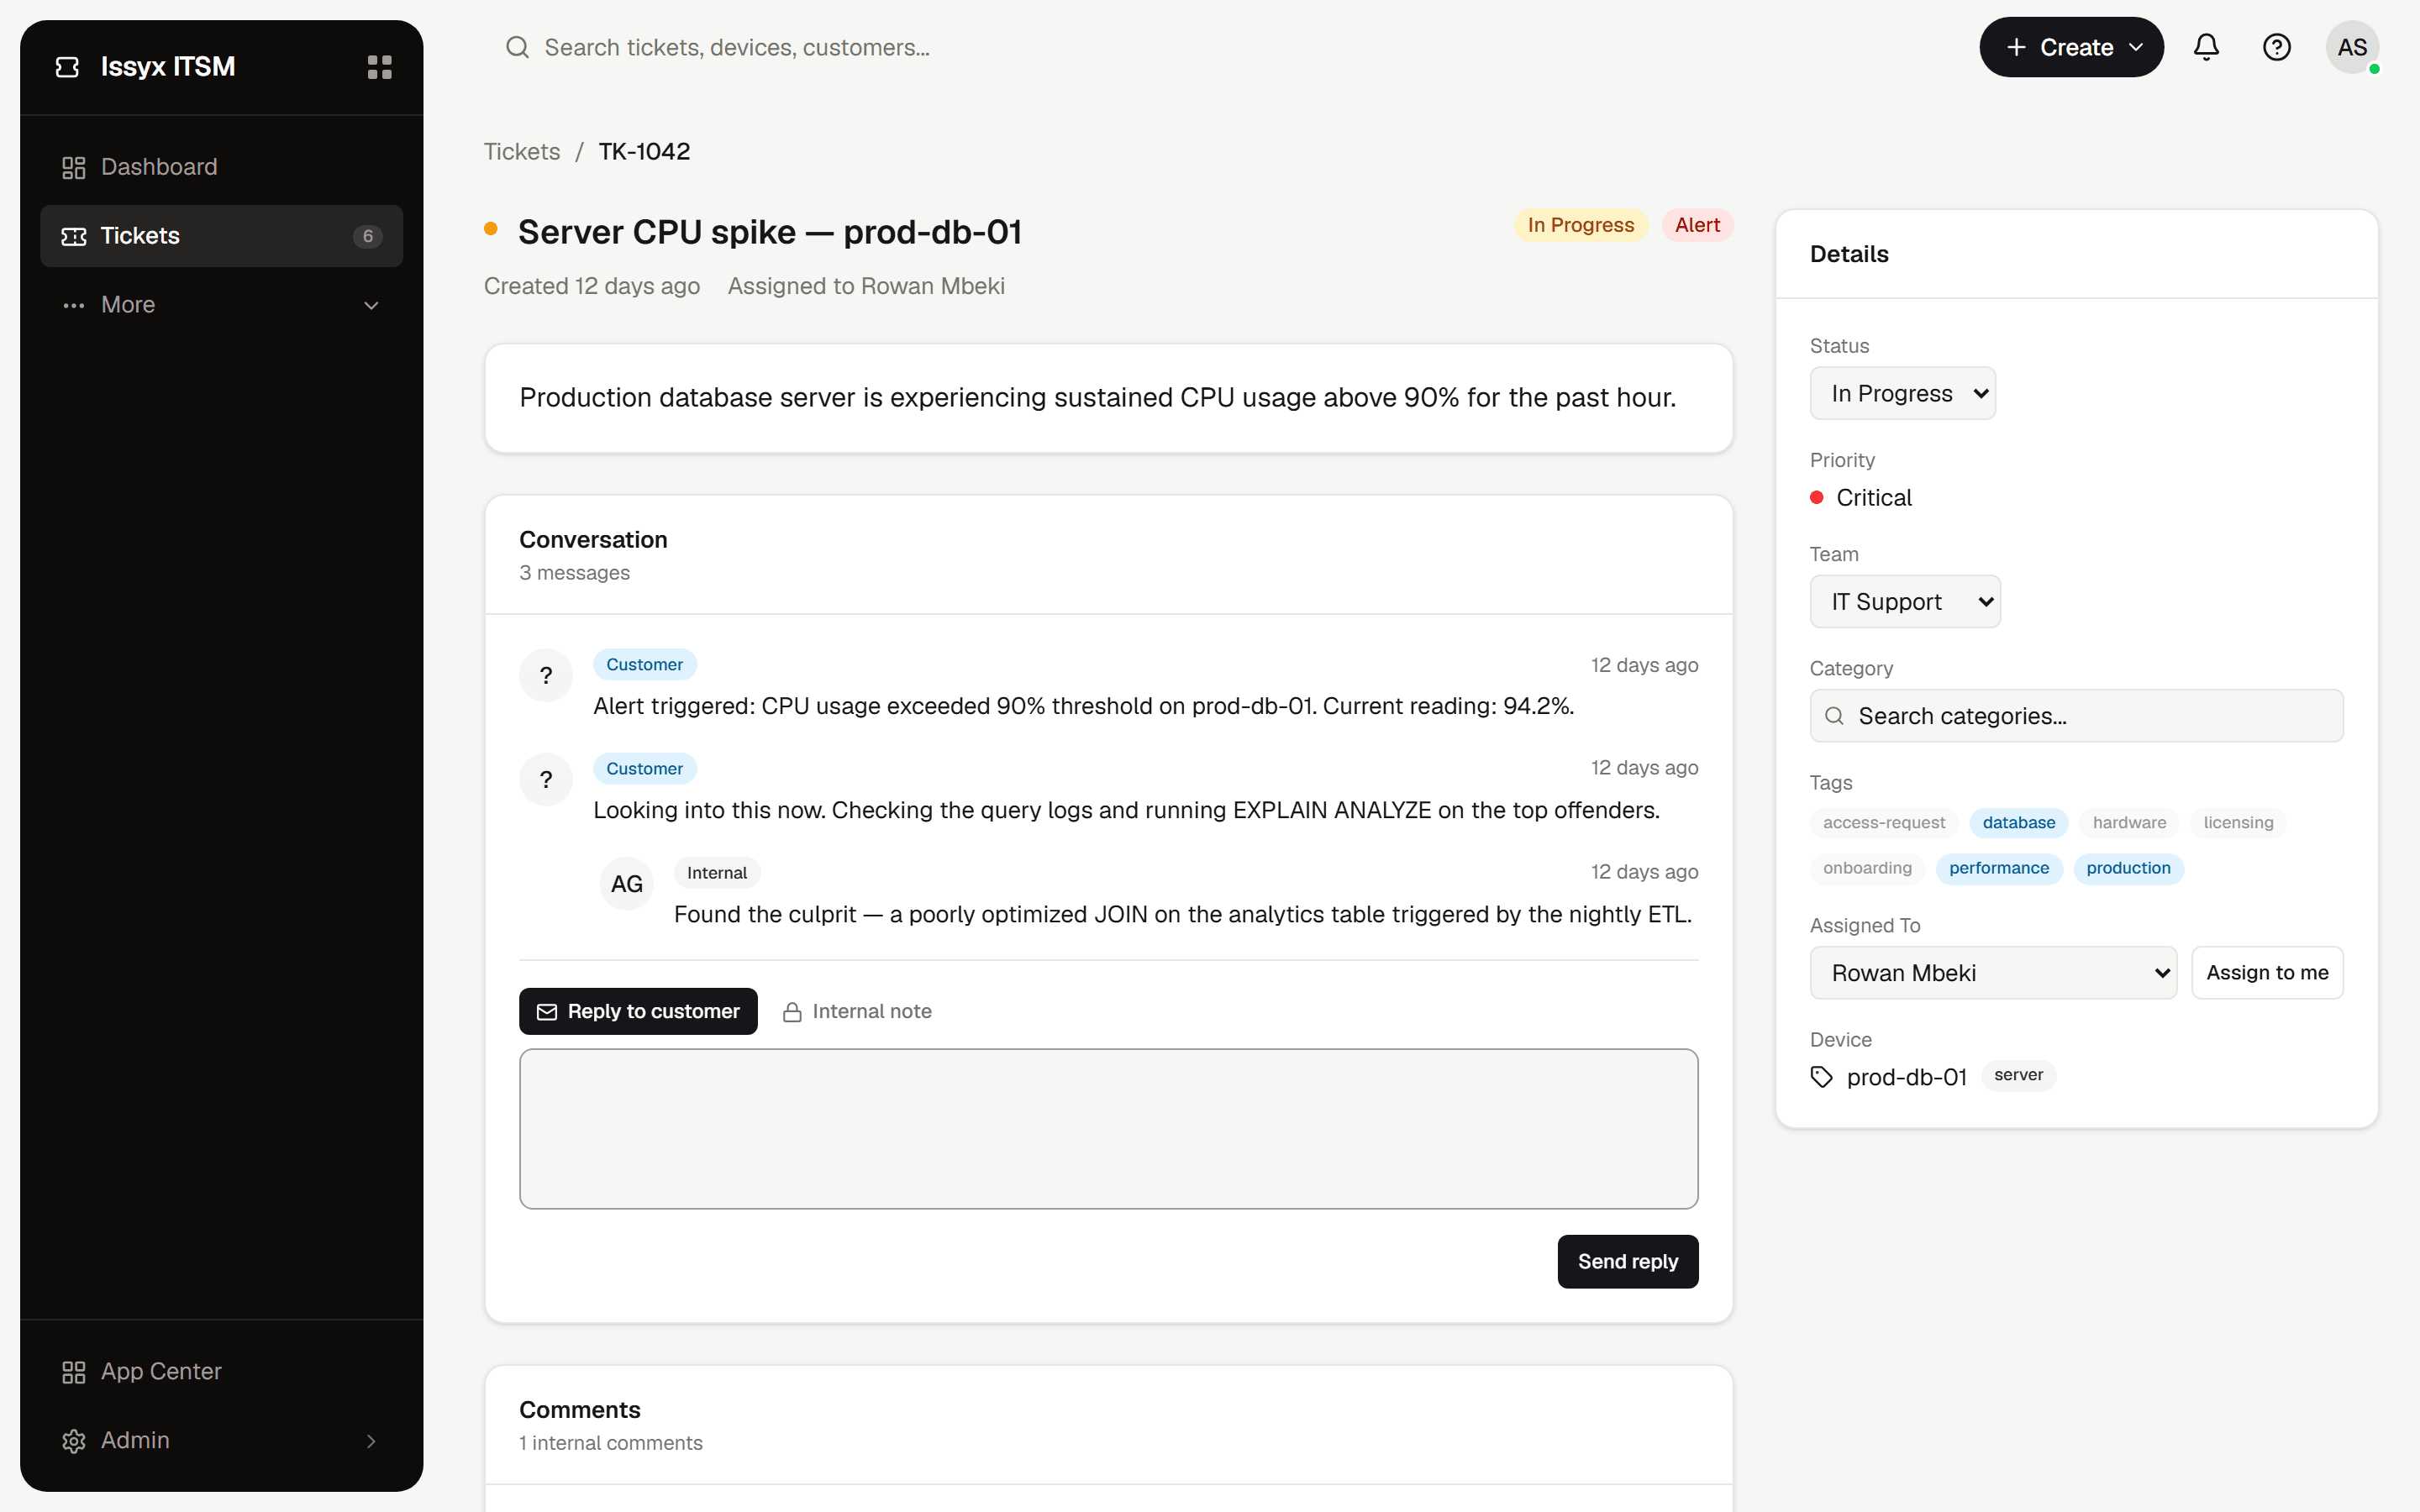The image size is (2420, 1512).
Task: Click the prod-db-01 device tag icon
Action: pos(1822,1076)
